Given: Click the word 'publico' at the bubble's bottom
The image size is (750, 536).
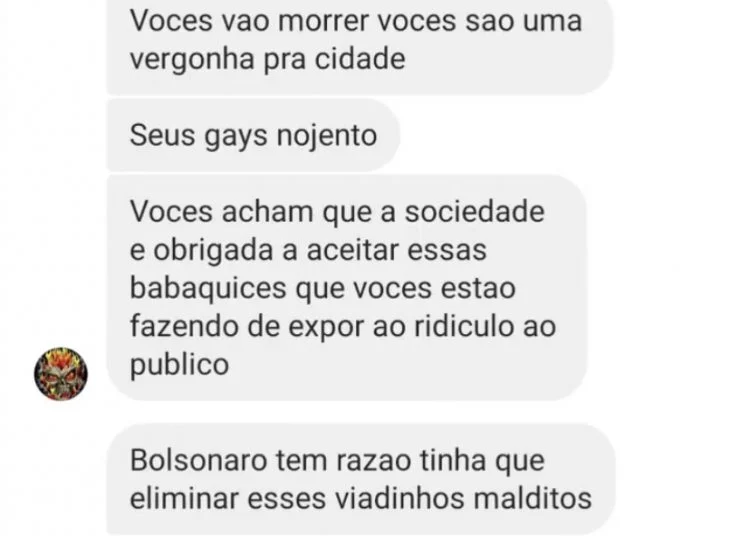Looking at the screenshot, I should (x=179, y=366).
